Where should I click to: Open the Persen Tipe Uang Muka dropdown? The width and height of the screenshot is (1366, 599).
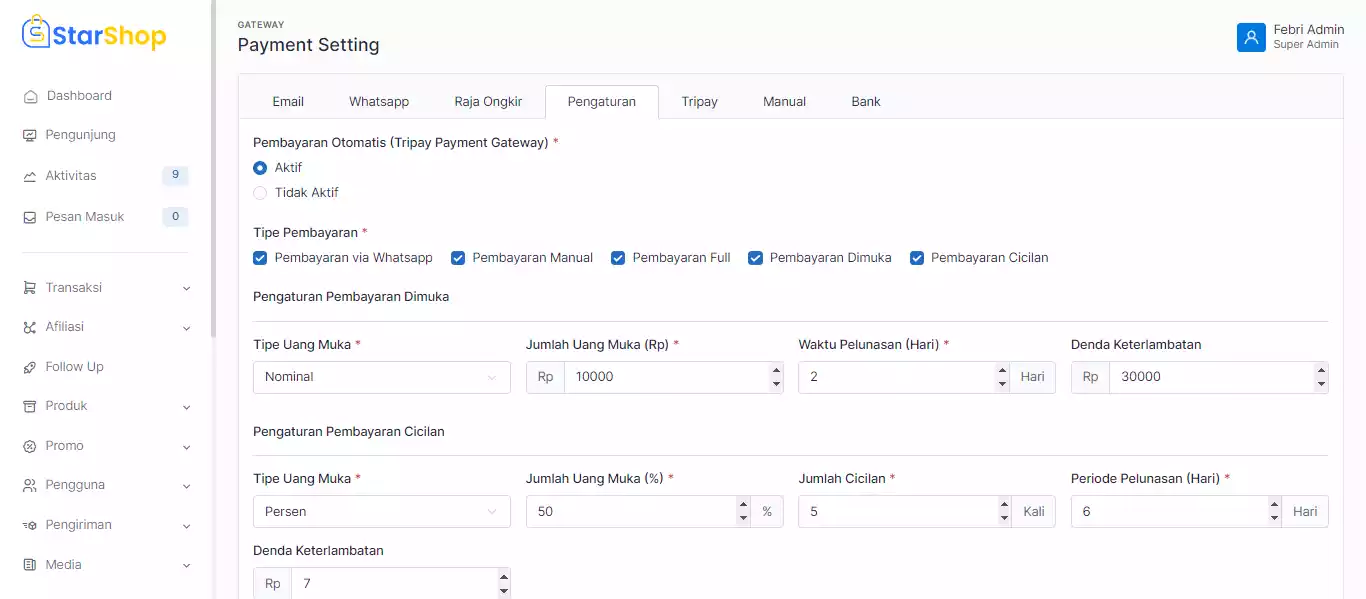(x=381, y=512)
